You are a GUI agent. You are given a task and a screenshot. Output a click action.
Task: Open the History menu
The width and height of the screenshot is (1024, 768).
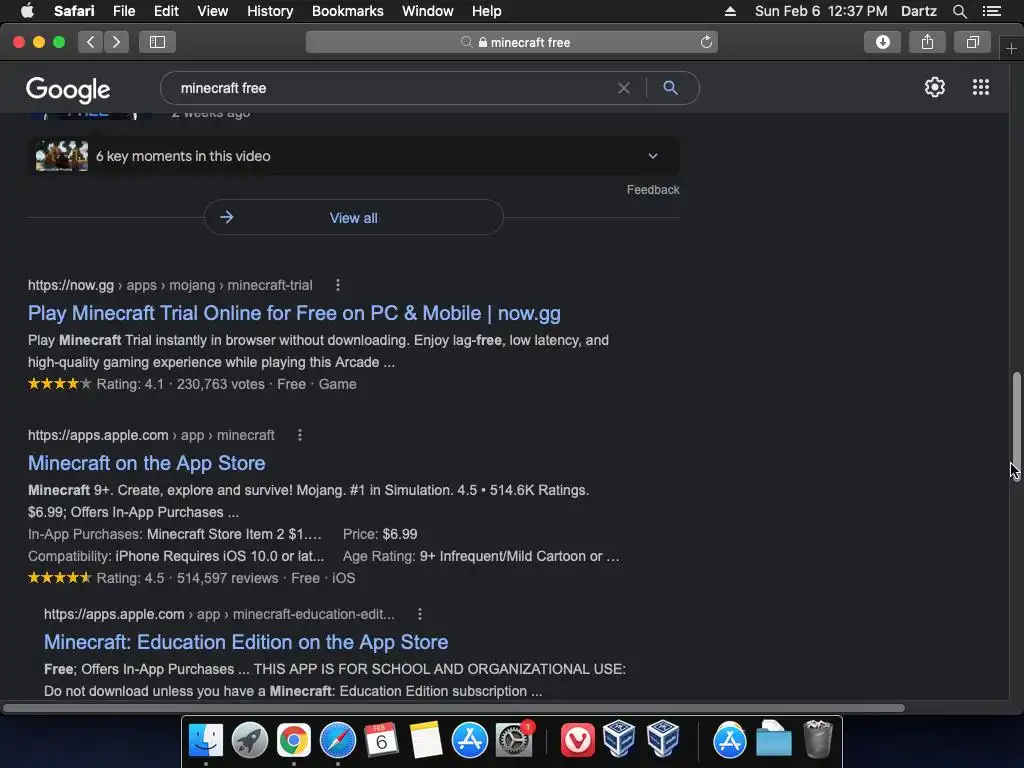pyautogui.click(x=270, y=11)
